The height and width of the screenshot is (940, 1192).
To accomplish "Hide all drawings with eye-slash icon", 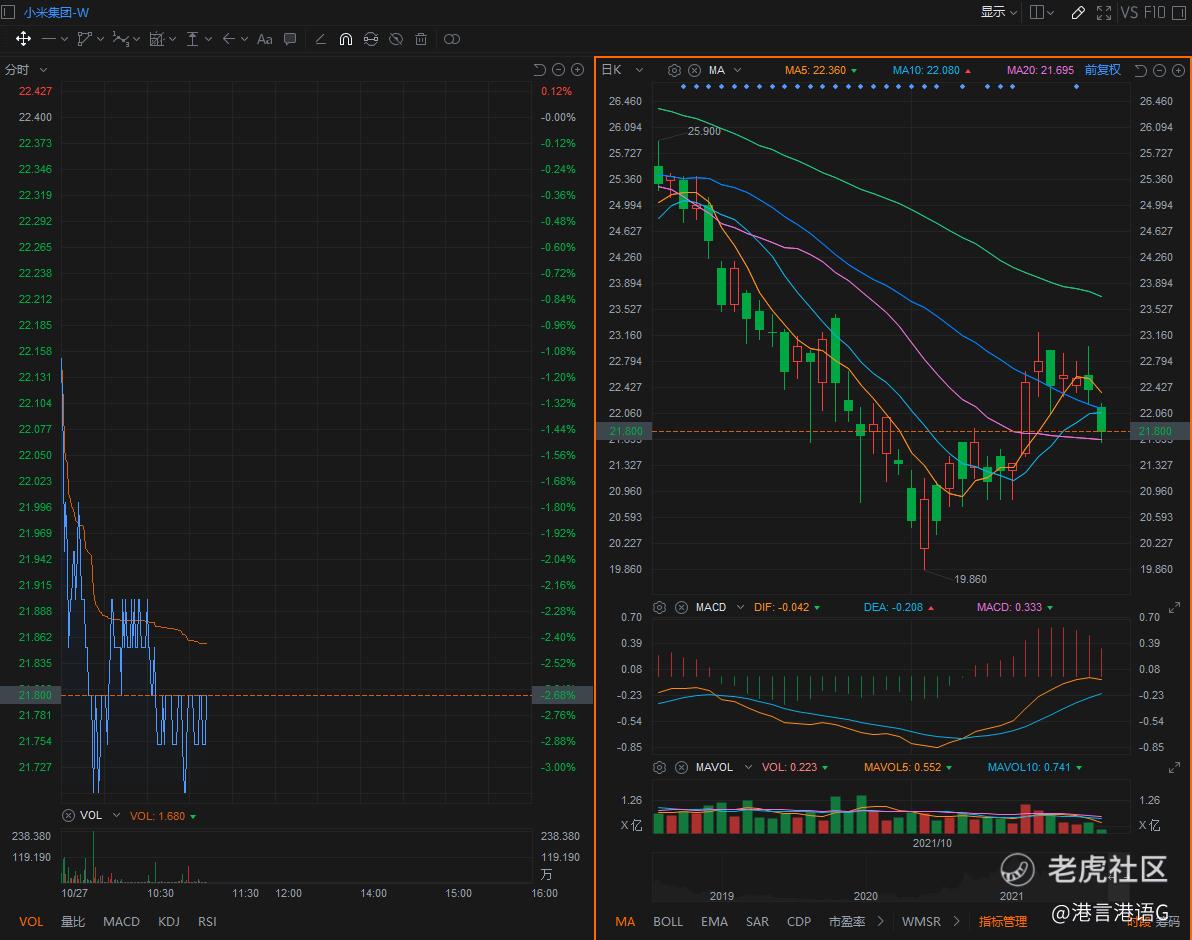I will click(x=396, y=39).
